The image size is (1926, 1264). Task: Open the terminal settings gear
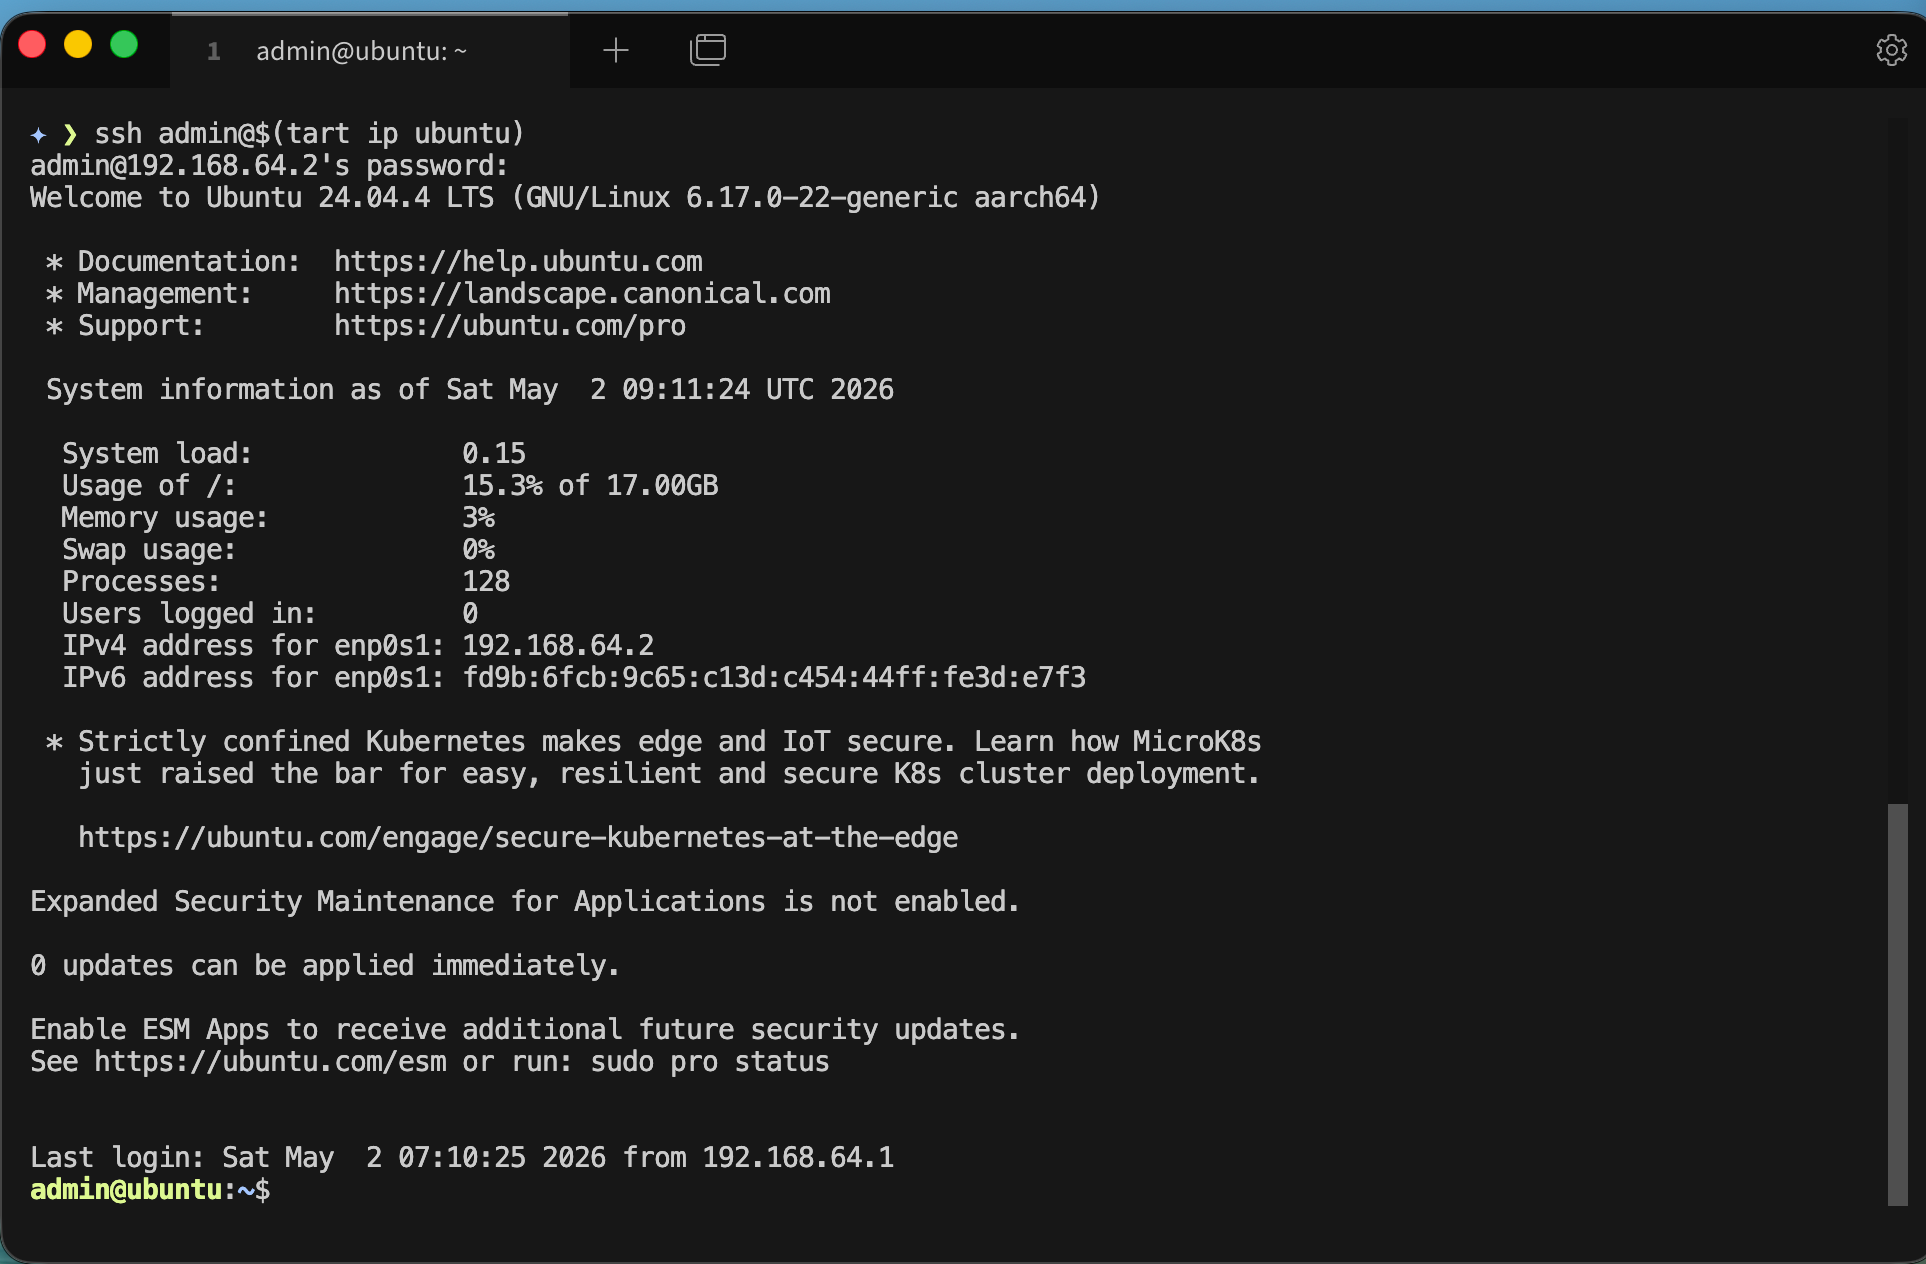tap(1891, 50)
